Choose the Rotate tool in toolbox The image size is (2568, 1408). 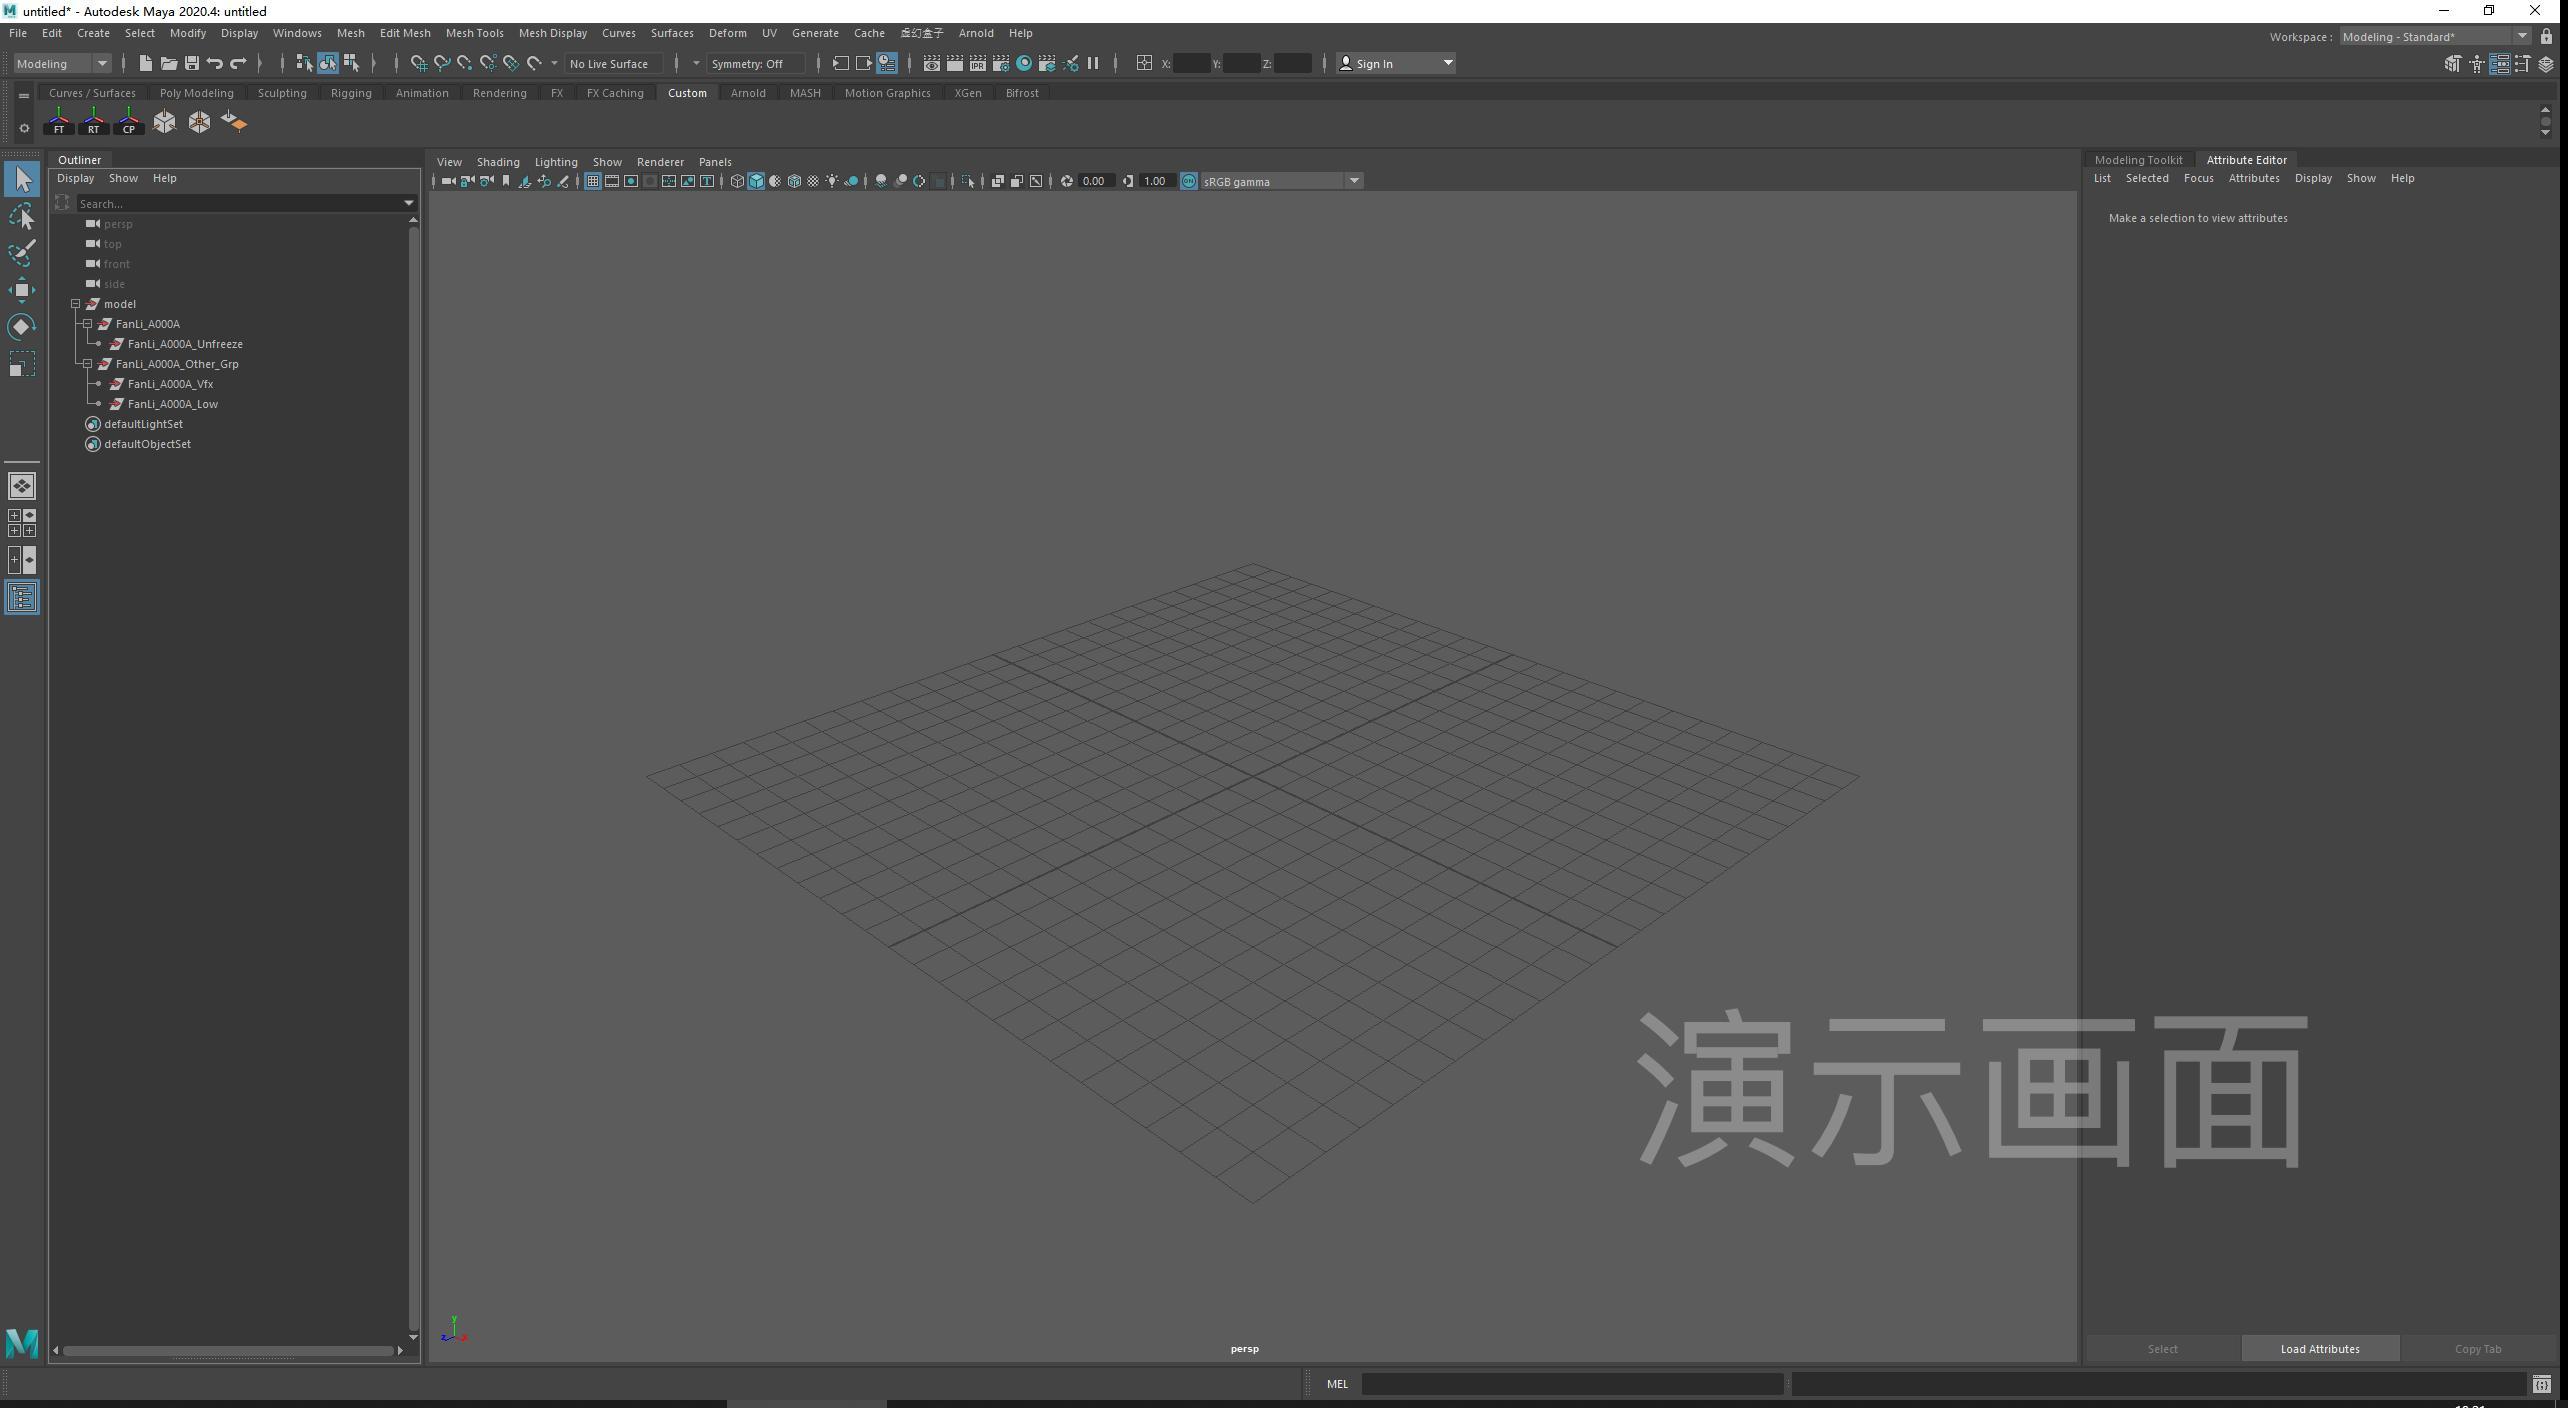click(22, 327)
